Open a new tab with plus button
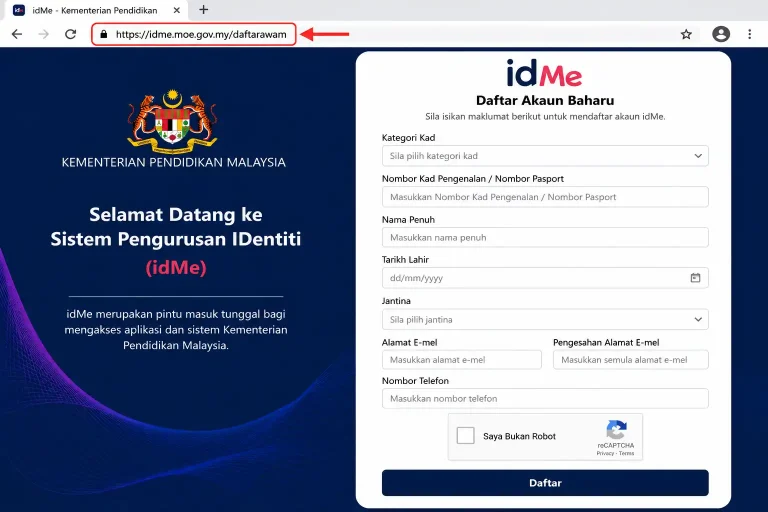 click(204, 9)
